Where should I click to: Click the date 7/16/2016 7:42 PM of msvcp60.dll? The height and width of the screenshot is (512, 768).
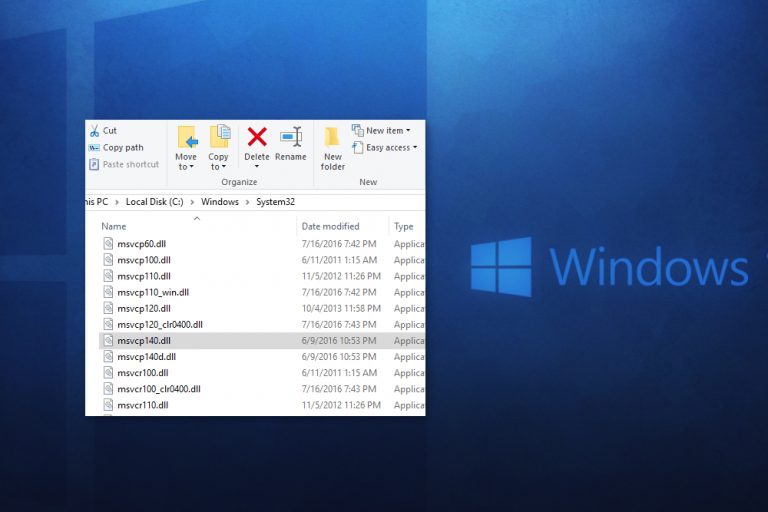click(339, 244)
